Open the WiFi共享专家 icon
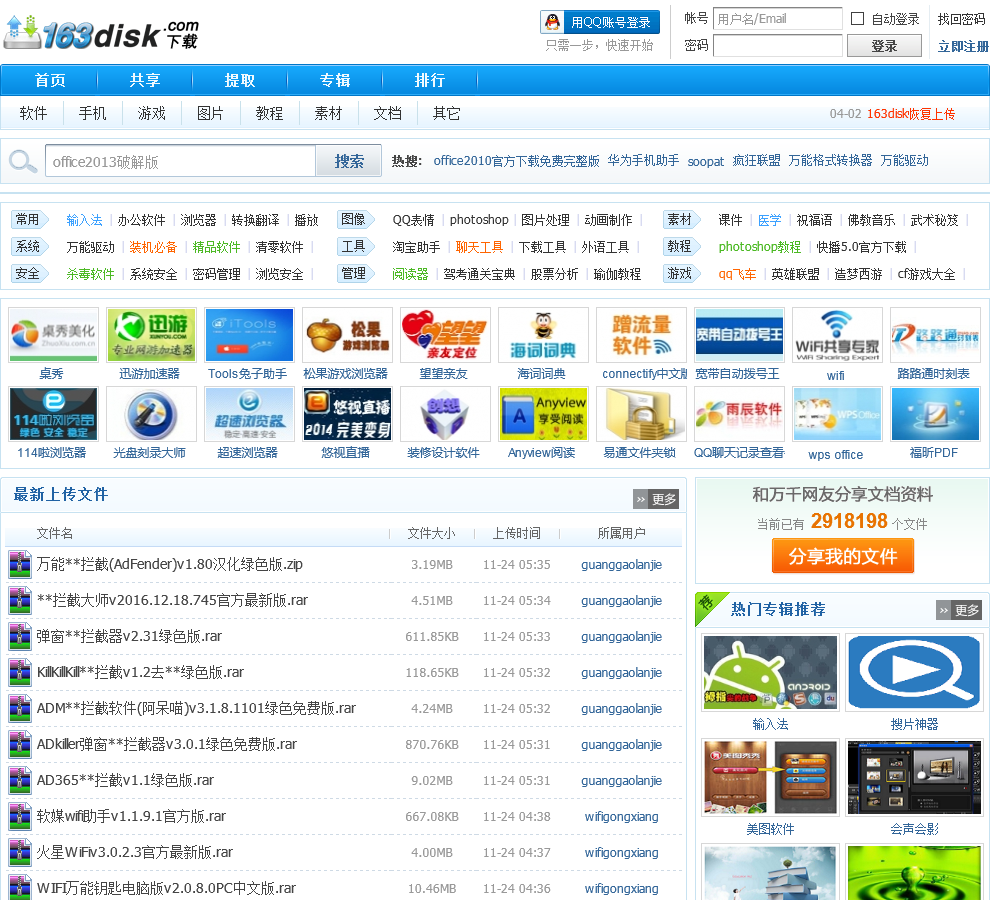Screen dimensions: 990x900 837,336
